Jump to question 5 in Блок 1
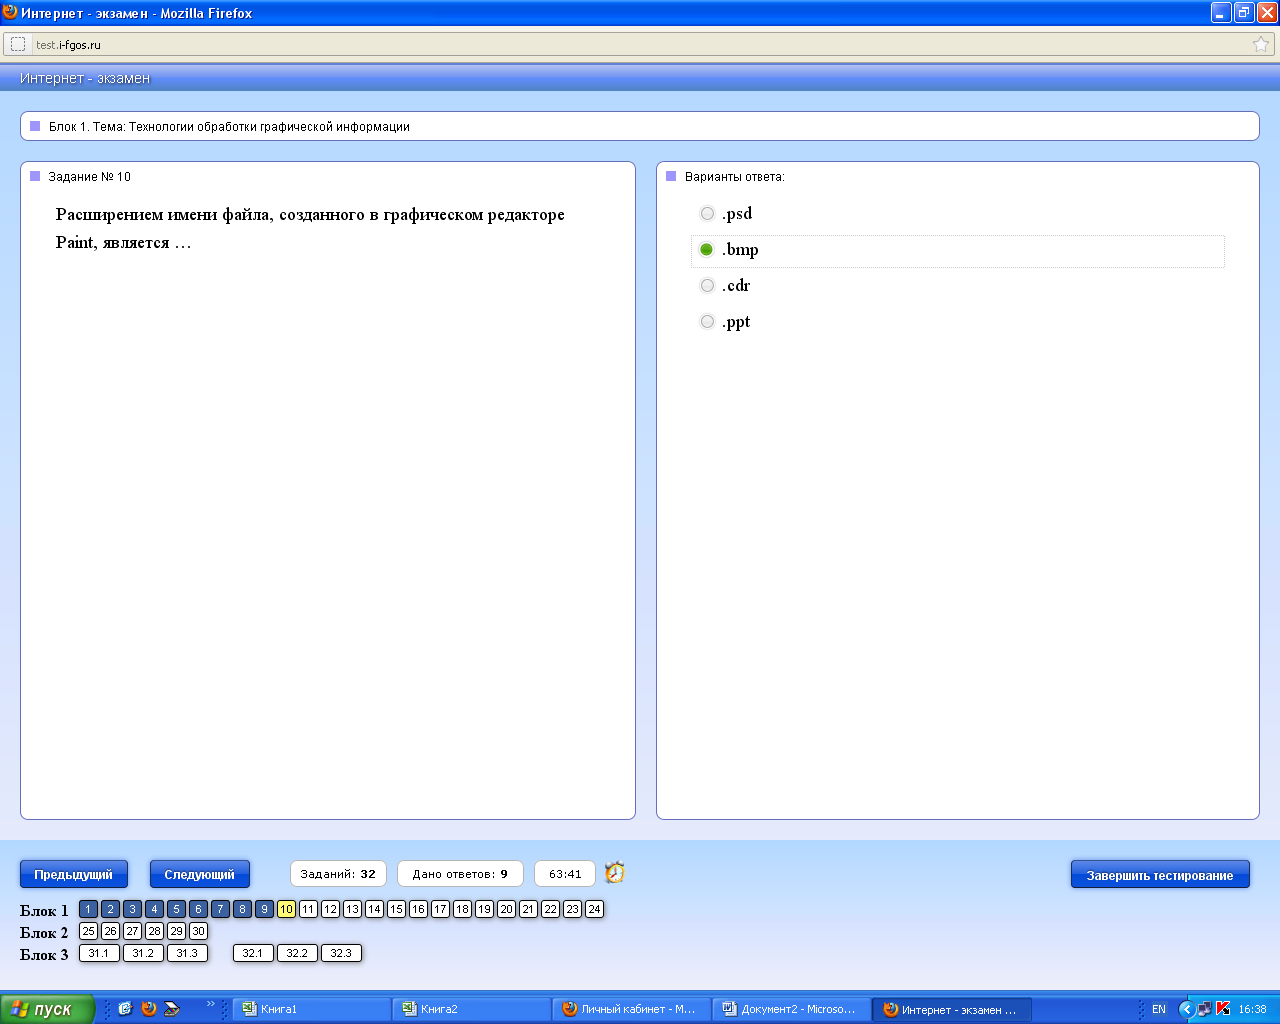This screenshot has height=1024, width=1280. [x=176, y=909]
